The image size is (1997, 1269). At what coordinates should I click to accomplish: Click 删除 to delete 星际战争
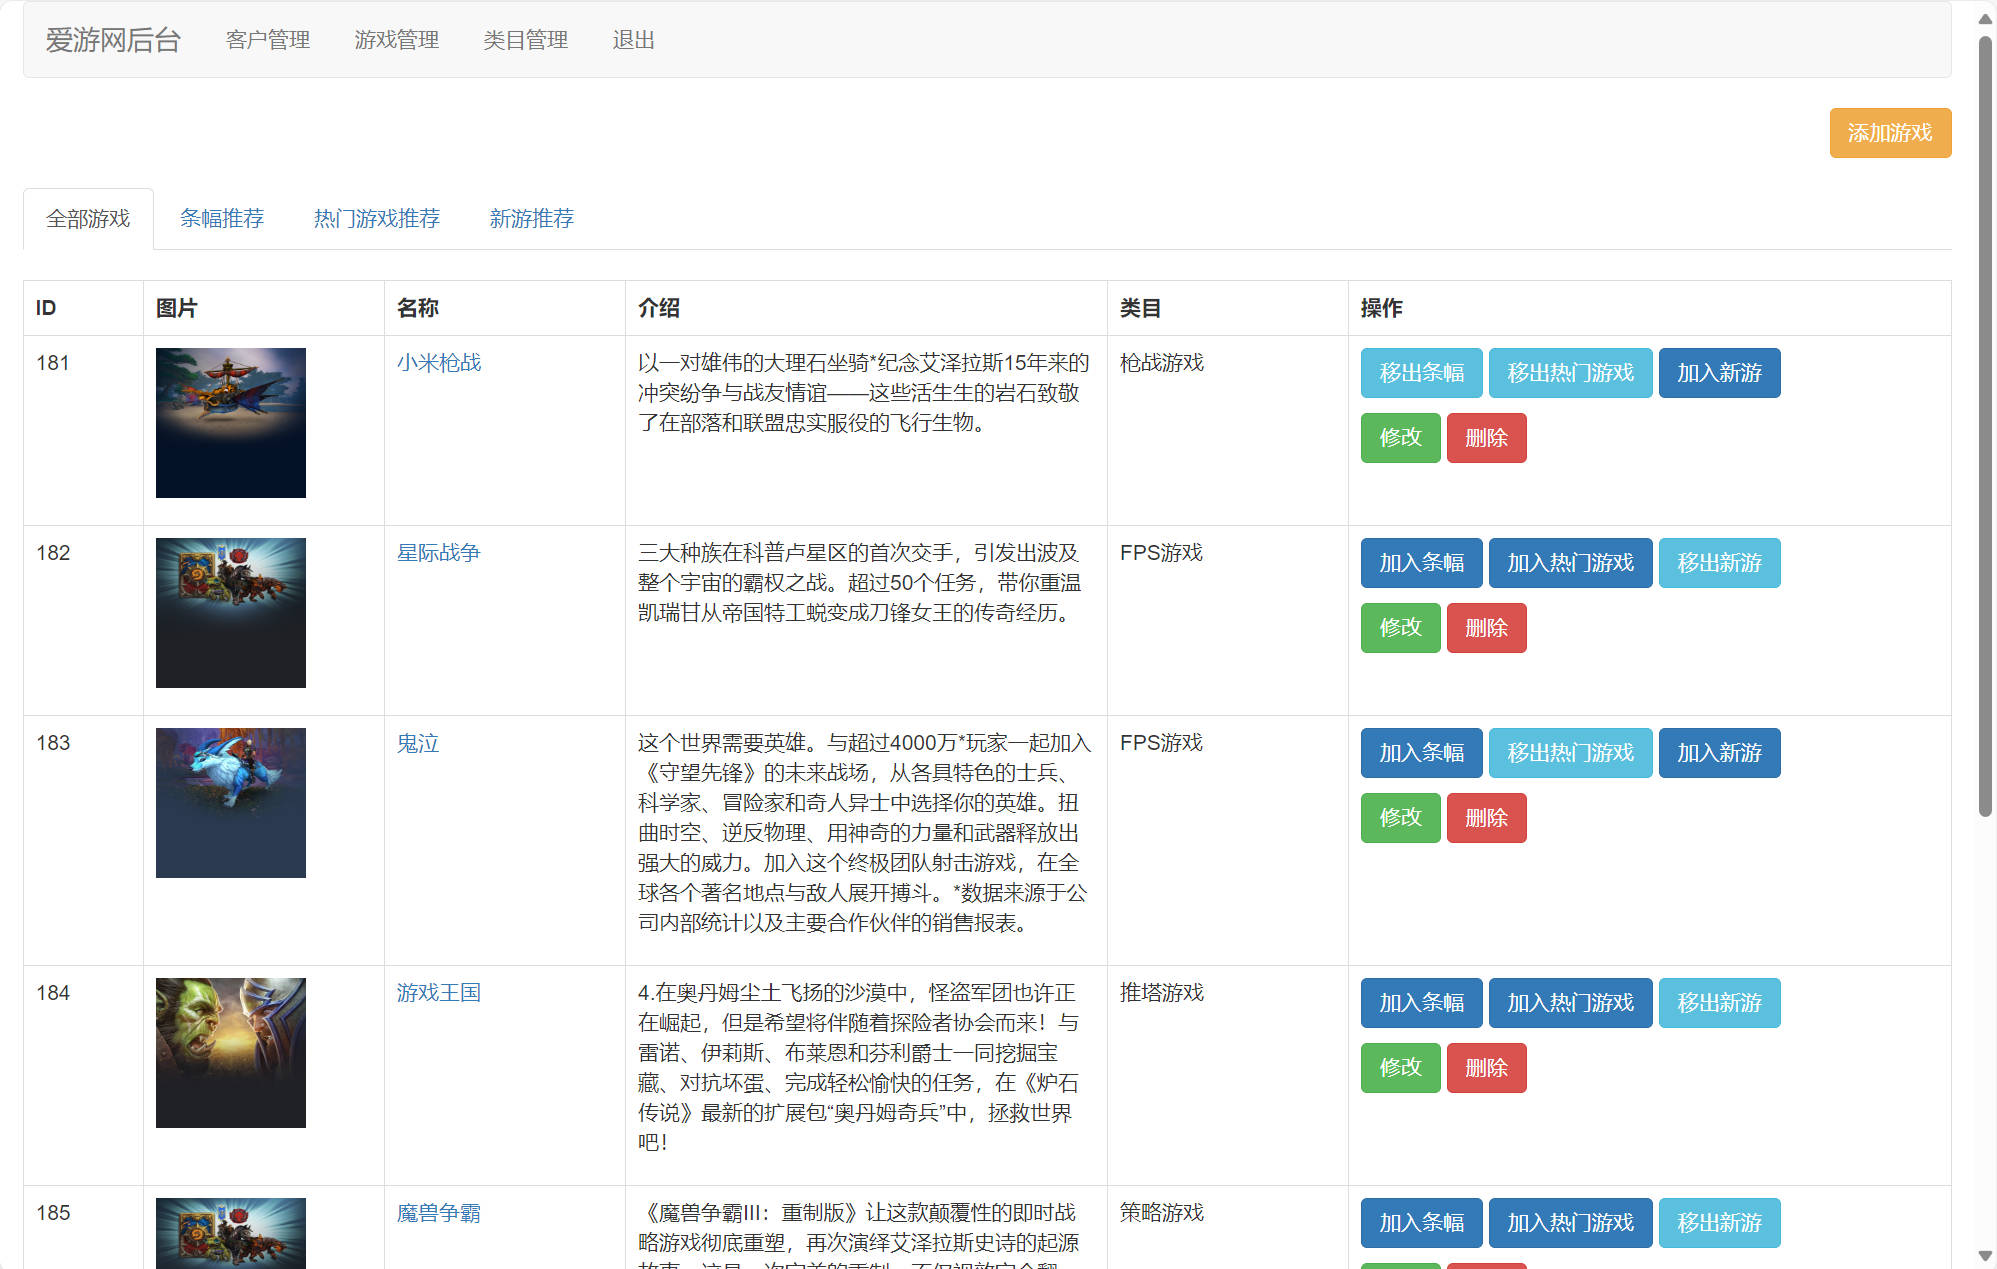pos(1486,628)
